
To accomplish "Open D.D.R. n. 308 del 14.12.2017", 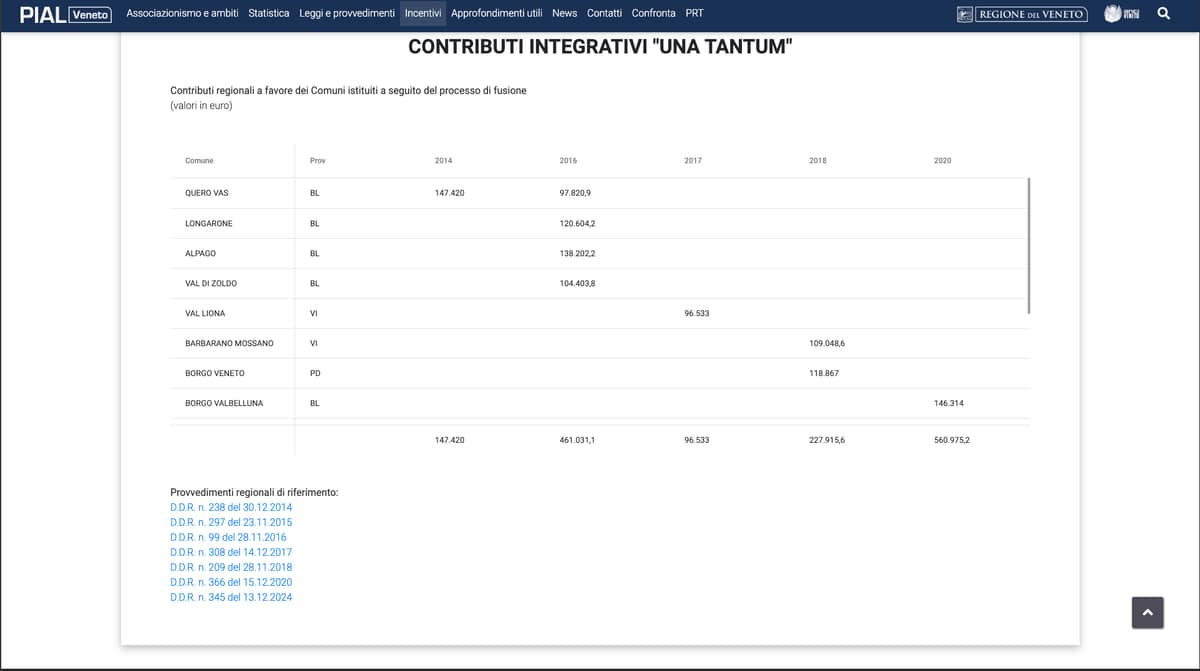I will click(231, 552).
